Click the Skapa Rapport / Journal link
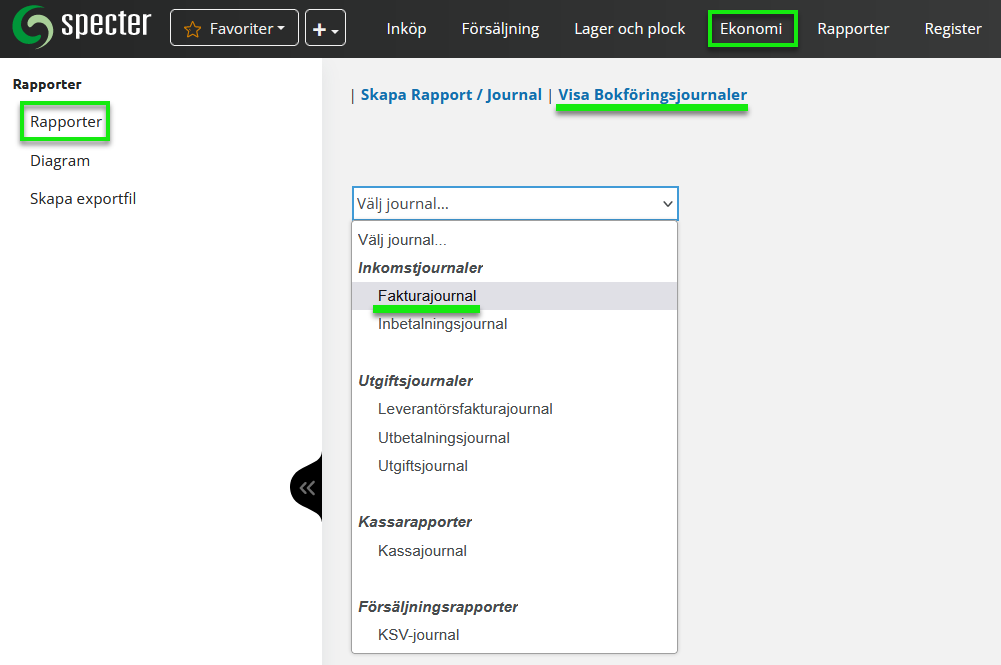This screenshot has width=1001, height=665. coord(450,95)
